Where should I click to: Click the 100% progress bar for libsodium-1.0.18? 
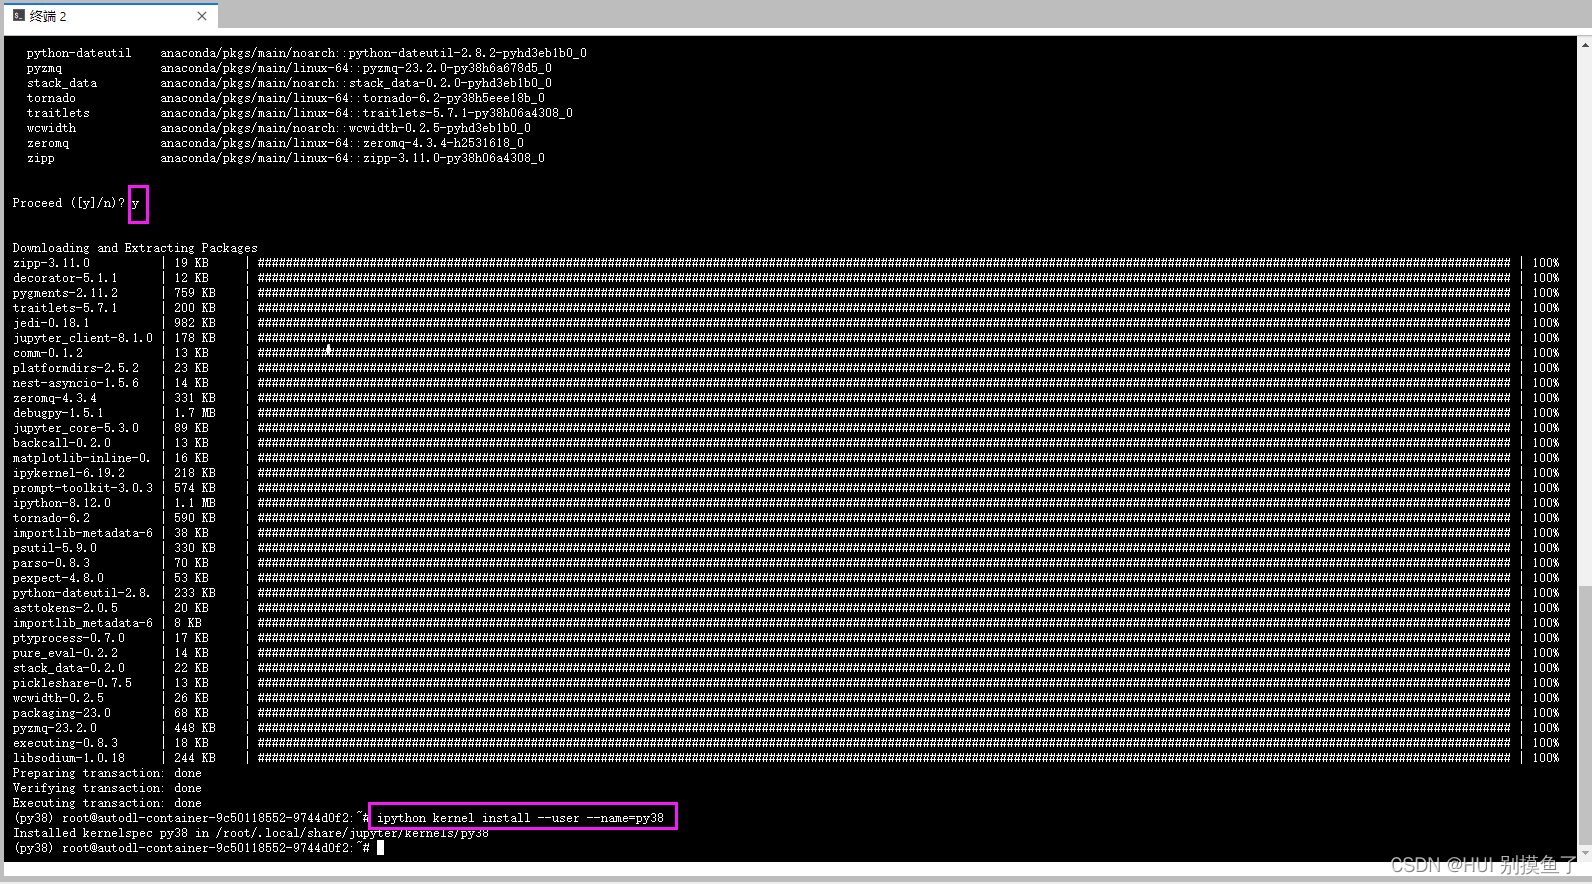pyautogui.click(x=884, y=758)
